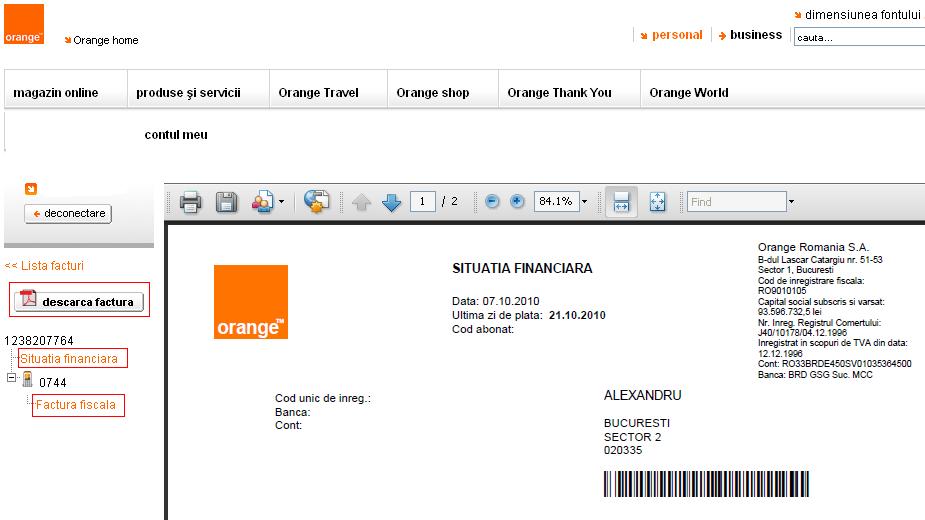Open the zoom percentage dropdown arrow
Image resolution: width=925 pixels, height=520 pixels.
[x=585, y=202]
